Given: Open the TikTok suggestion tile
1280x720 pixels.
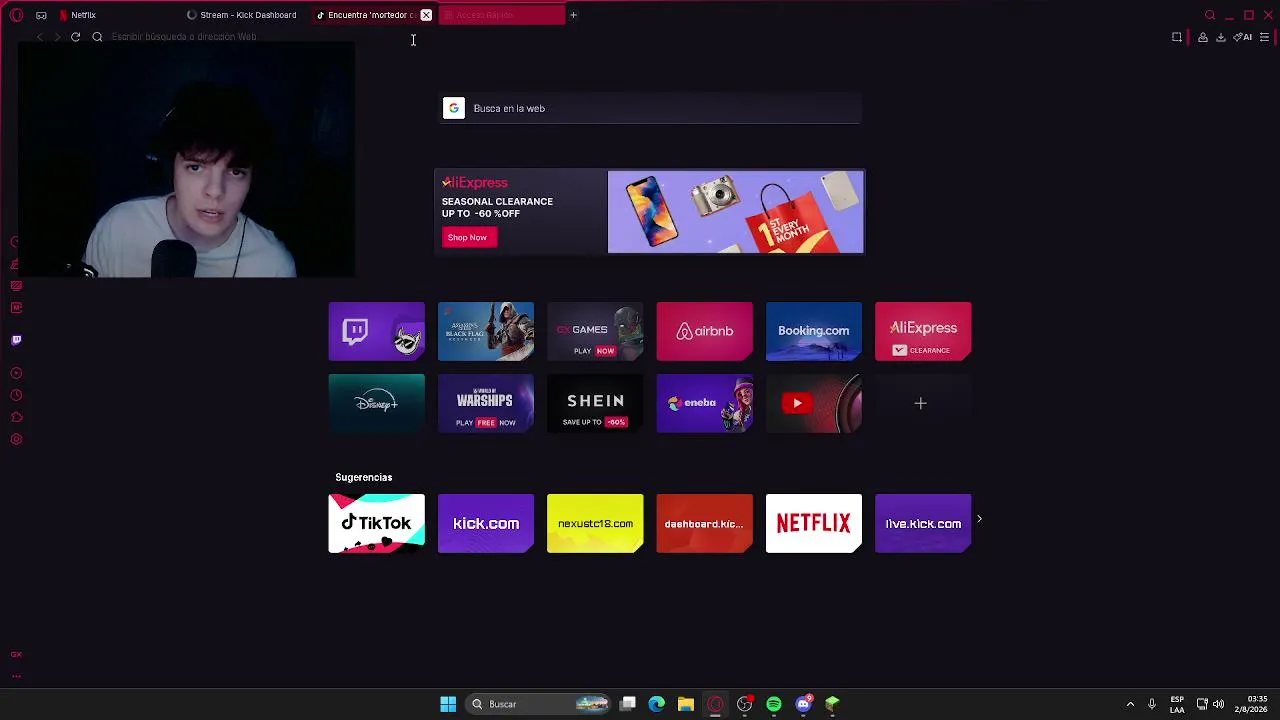Looking at the screenshot, I should coord(376,523).
